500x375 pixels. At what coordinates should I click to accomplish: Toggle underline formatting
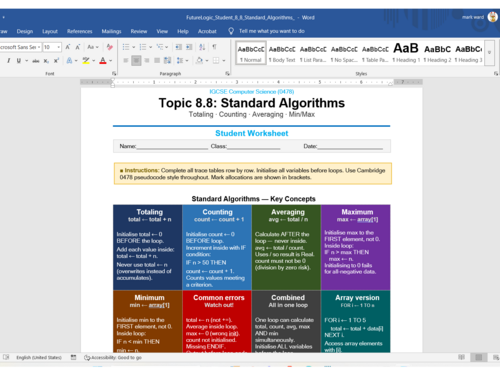[x=19, y=61]
